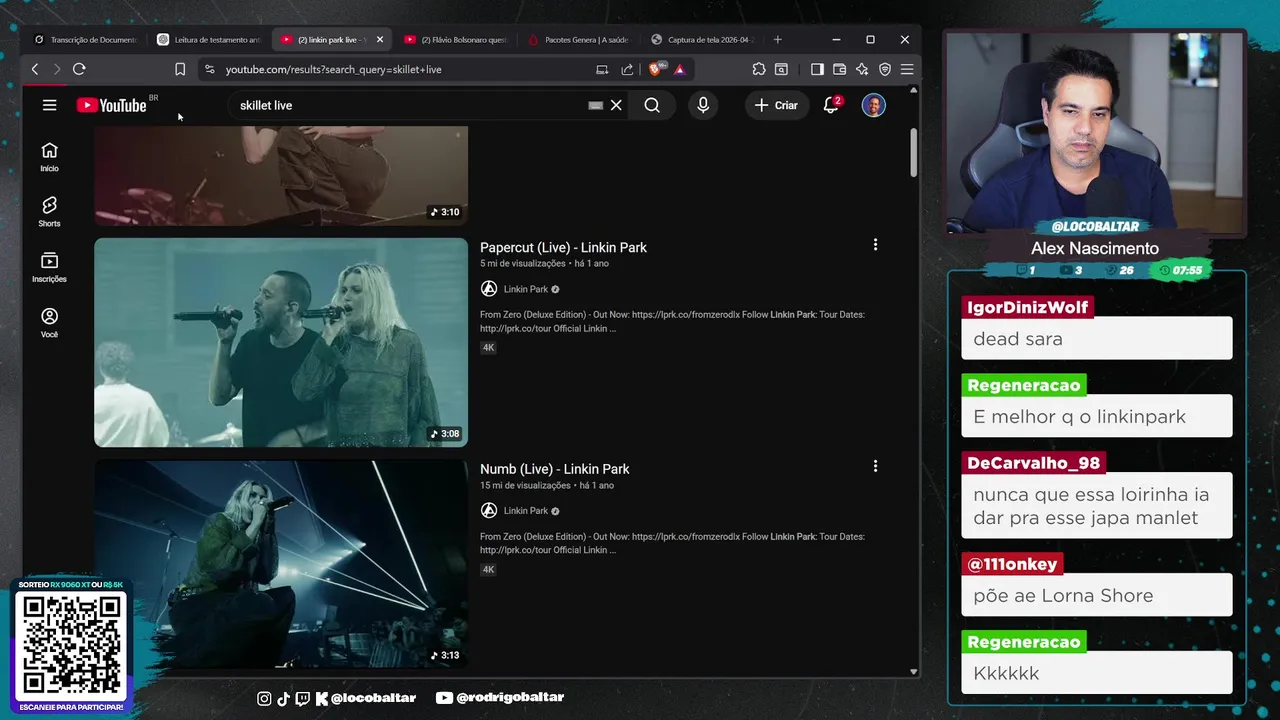Viewport: 1280px width, 720px height.
Task: Open Inscrições in the sidebar
Action: (x=49, y=267)
